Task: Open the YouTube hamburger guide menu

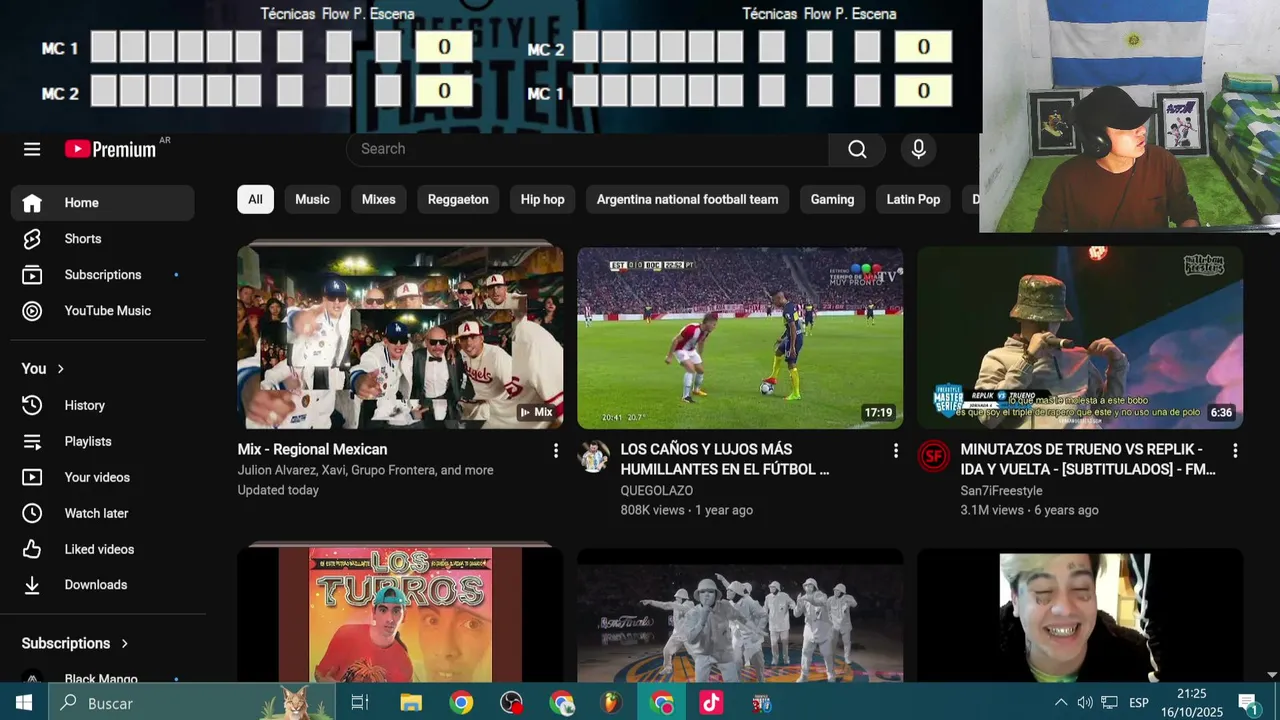Action: 32,149
